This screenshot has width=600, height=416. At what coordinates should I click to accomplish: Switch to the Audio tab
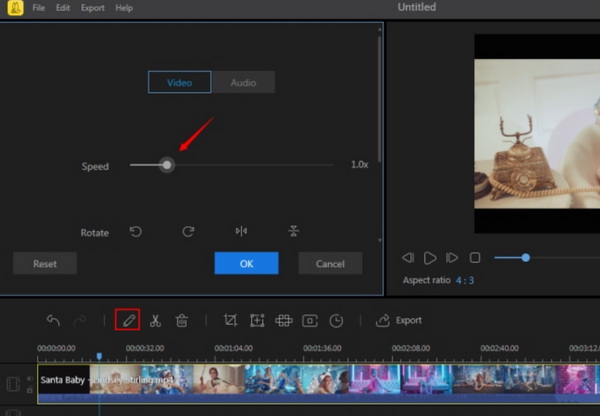(x=243, y=82)
